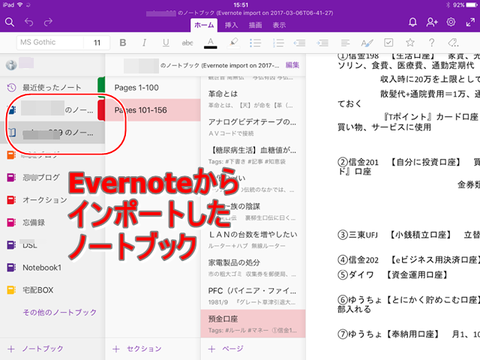Place cursor on ③三東UFJ line
The width and height of the screenshot is (480, 360).
(409, 235)
